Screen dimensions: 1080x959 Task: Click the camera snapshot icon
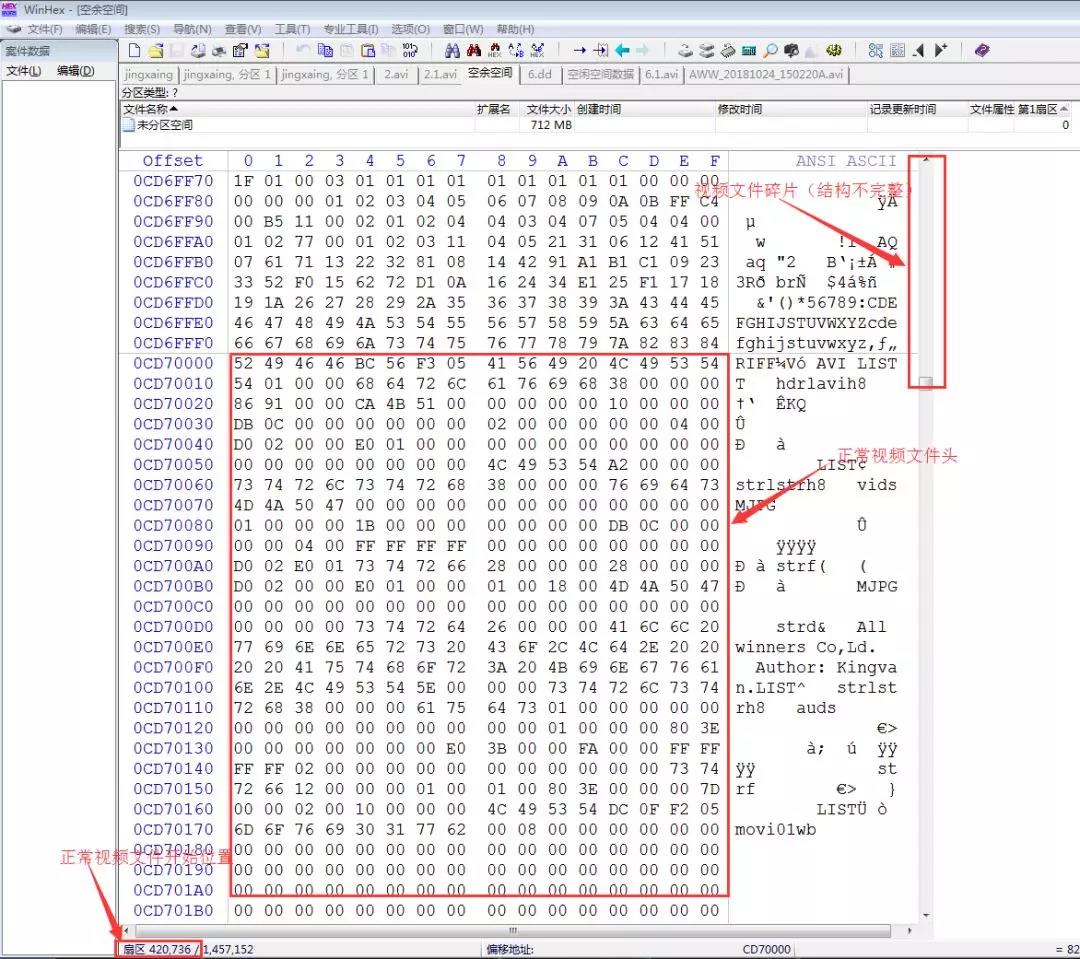791,50
